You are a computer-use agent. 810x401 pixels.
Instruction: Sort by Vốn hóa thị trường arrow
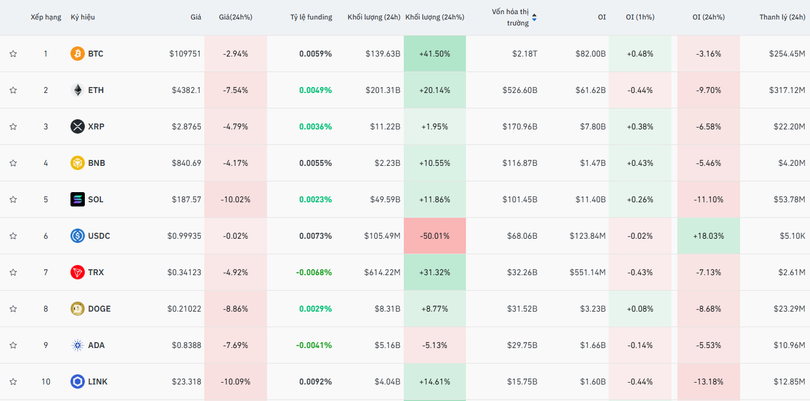(534, 17)
